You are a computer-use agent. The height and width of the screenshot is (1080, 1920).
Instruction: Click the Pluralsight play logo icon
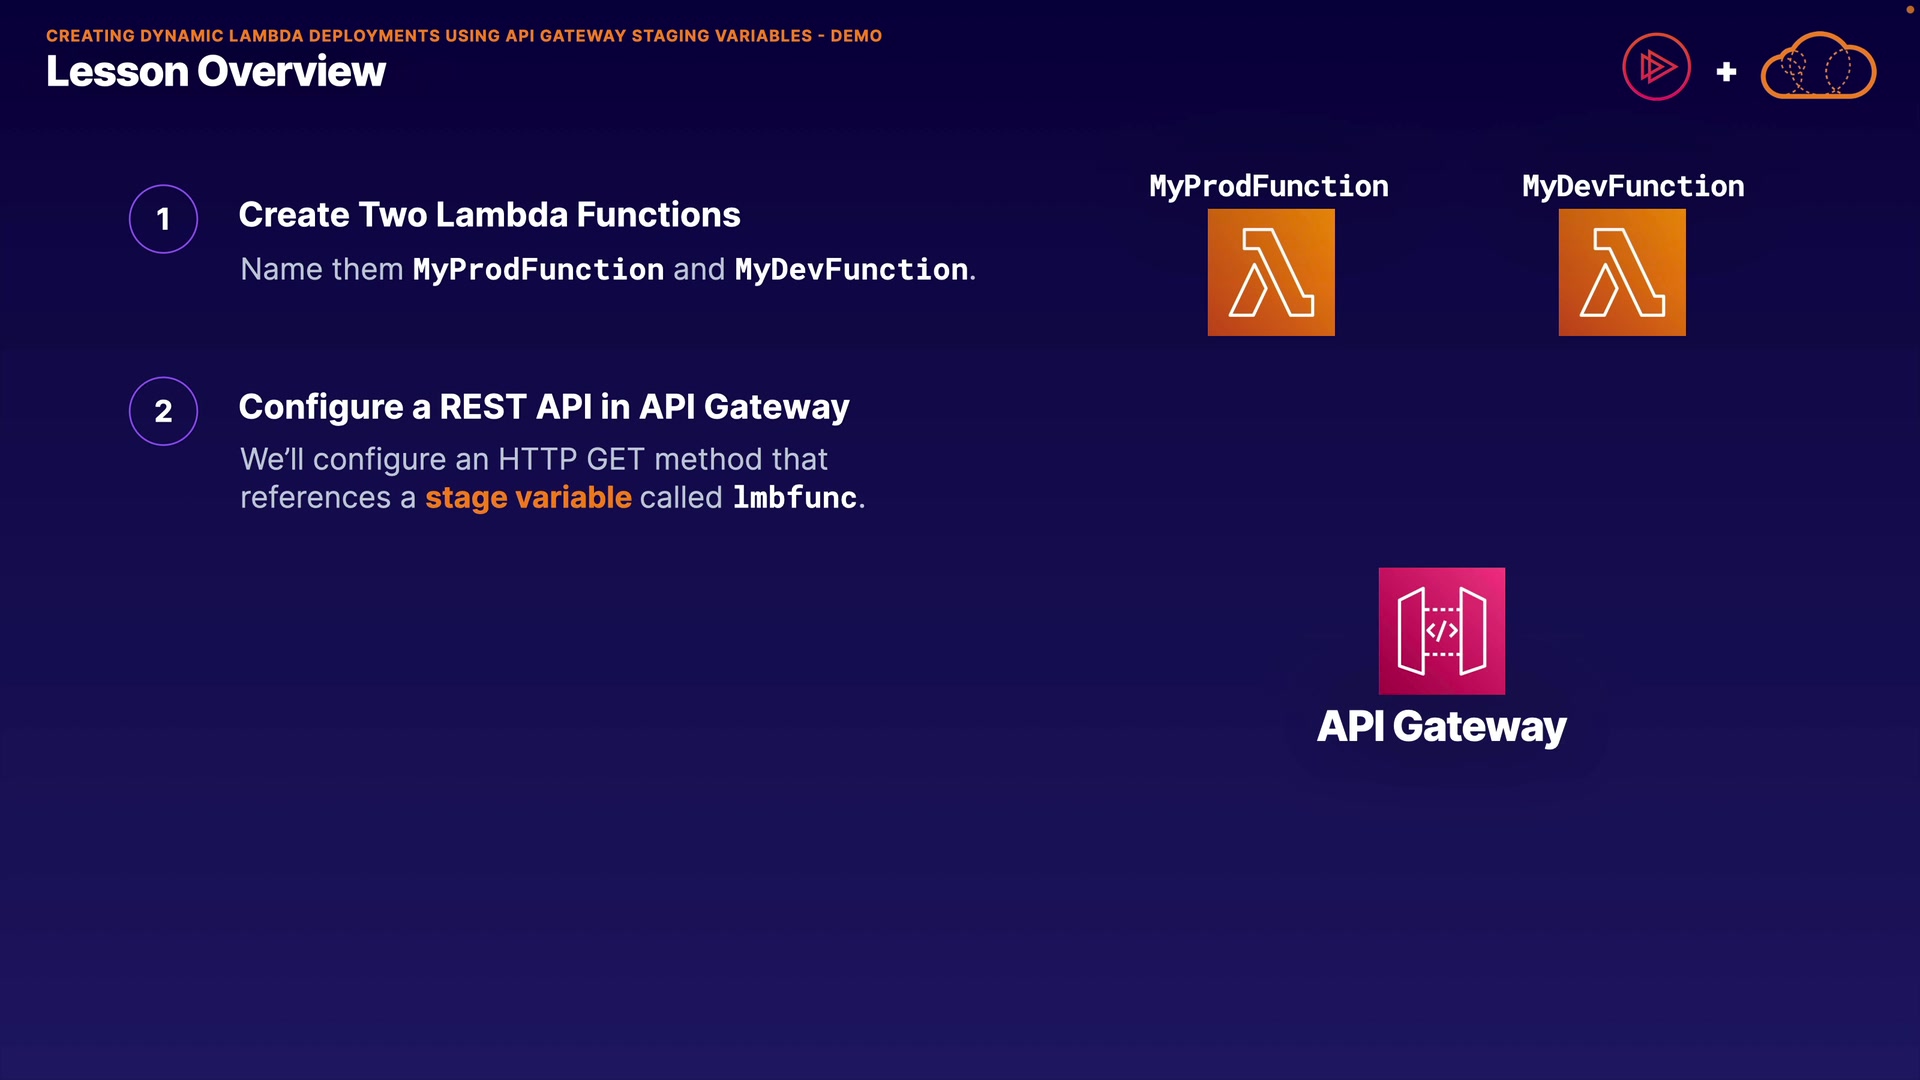click(1656, 68)
